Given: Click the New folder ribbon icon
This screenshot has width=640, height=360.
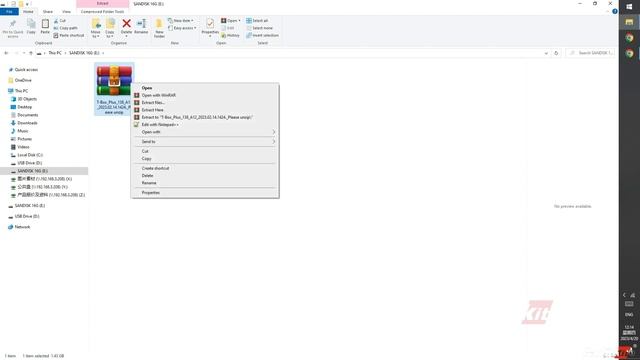Looking at the screenshot, I should [159, 28].
